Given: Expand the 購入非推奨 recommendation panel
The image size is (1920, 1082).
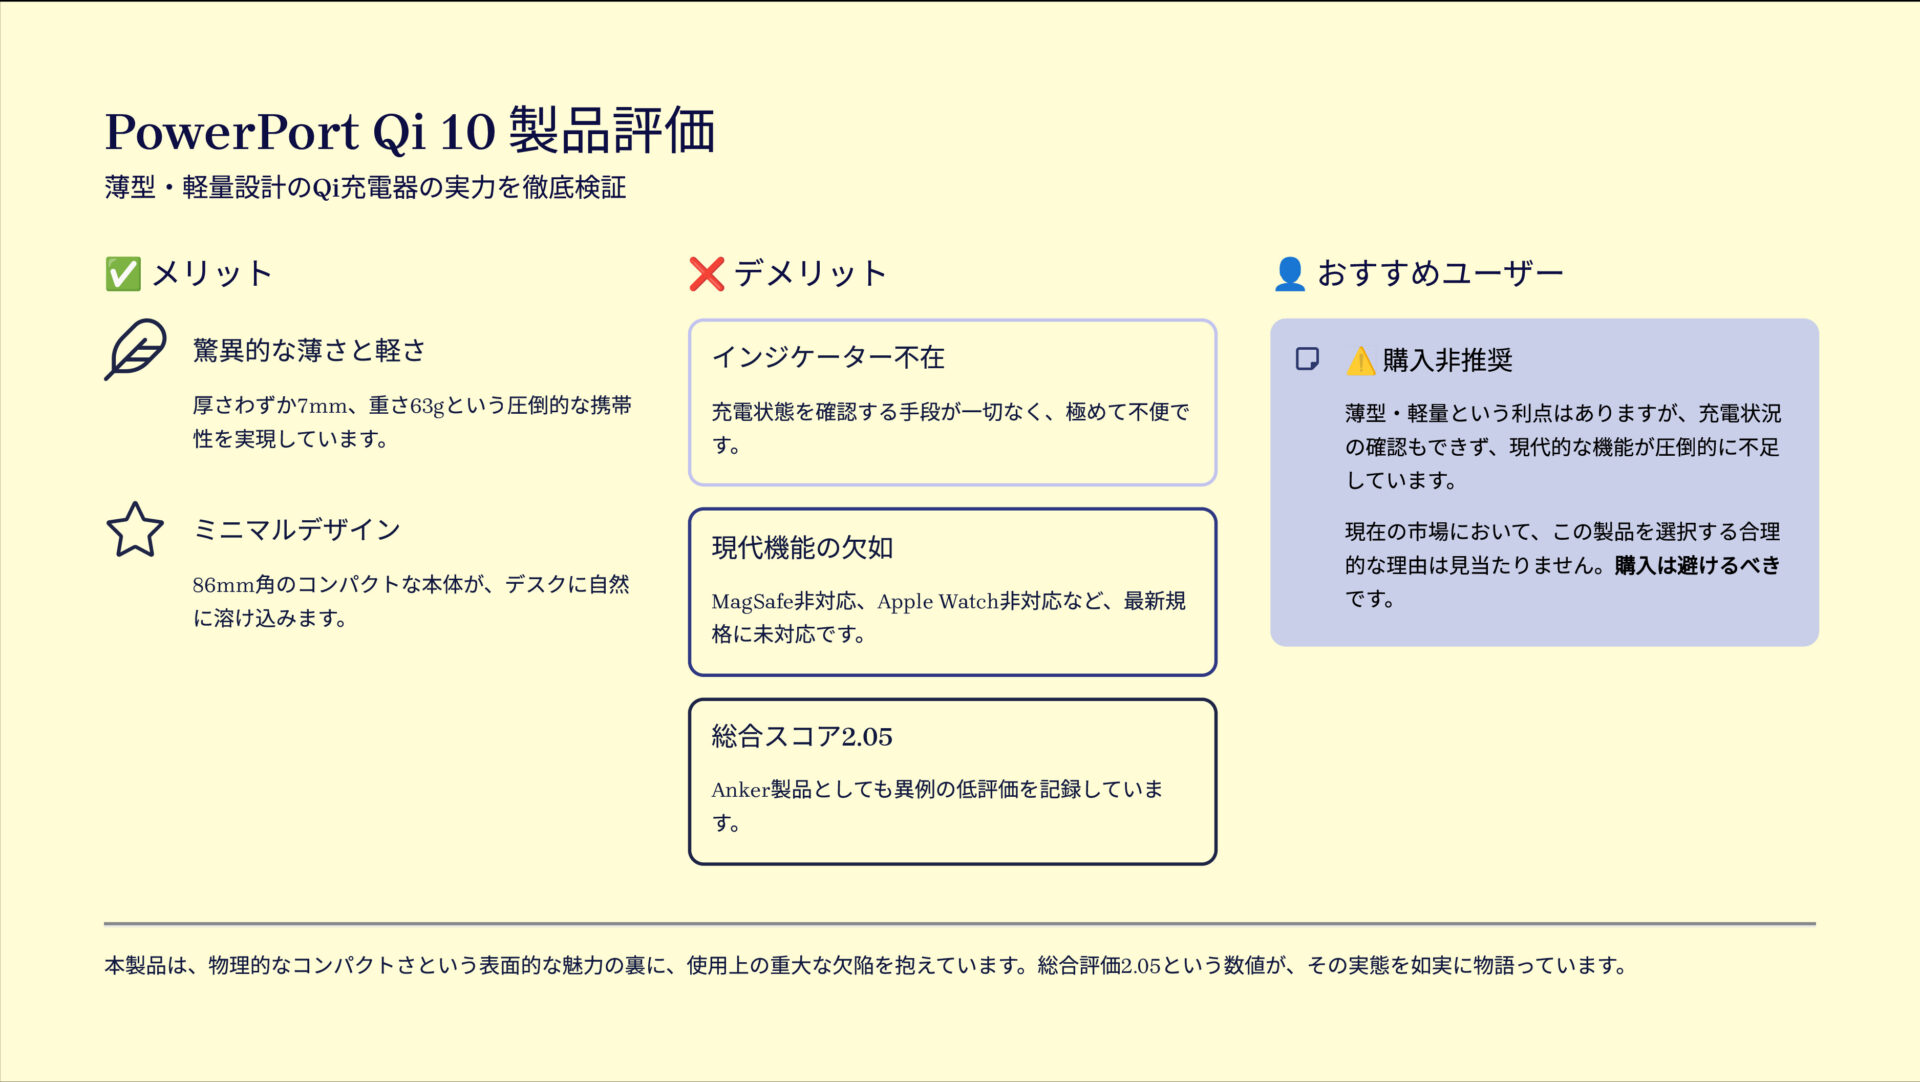Looking at the screenshot, I should [x=1544, y=480].
